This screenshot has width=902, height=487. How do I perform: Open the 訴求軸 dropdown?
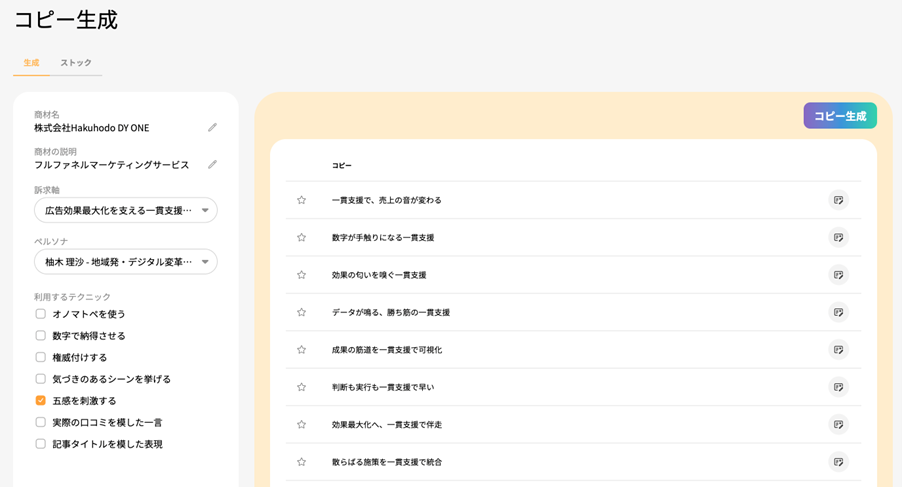(125, 210)
